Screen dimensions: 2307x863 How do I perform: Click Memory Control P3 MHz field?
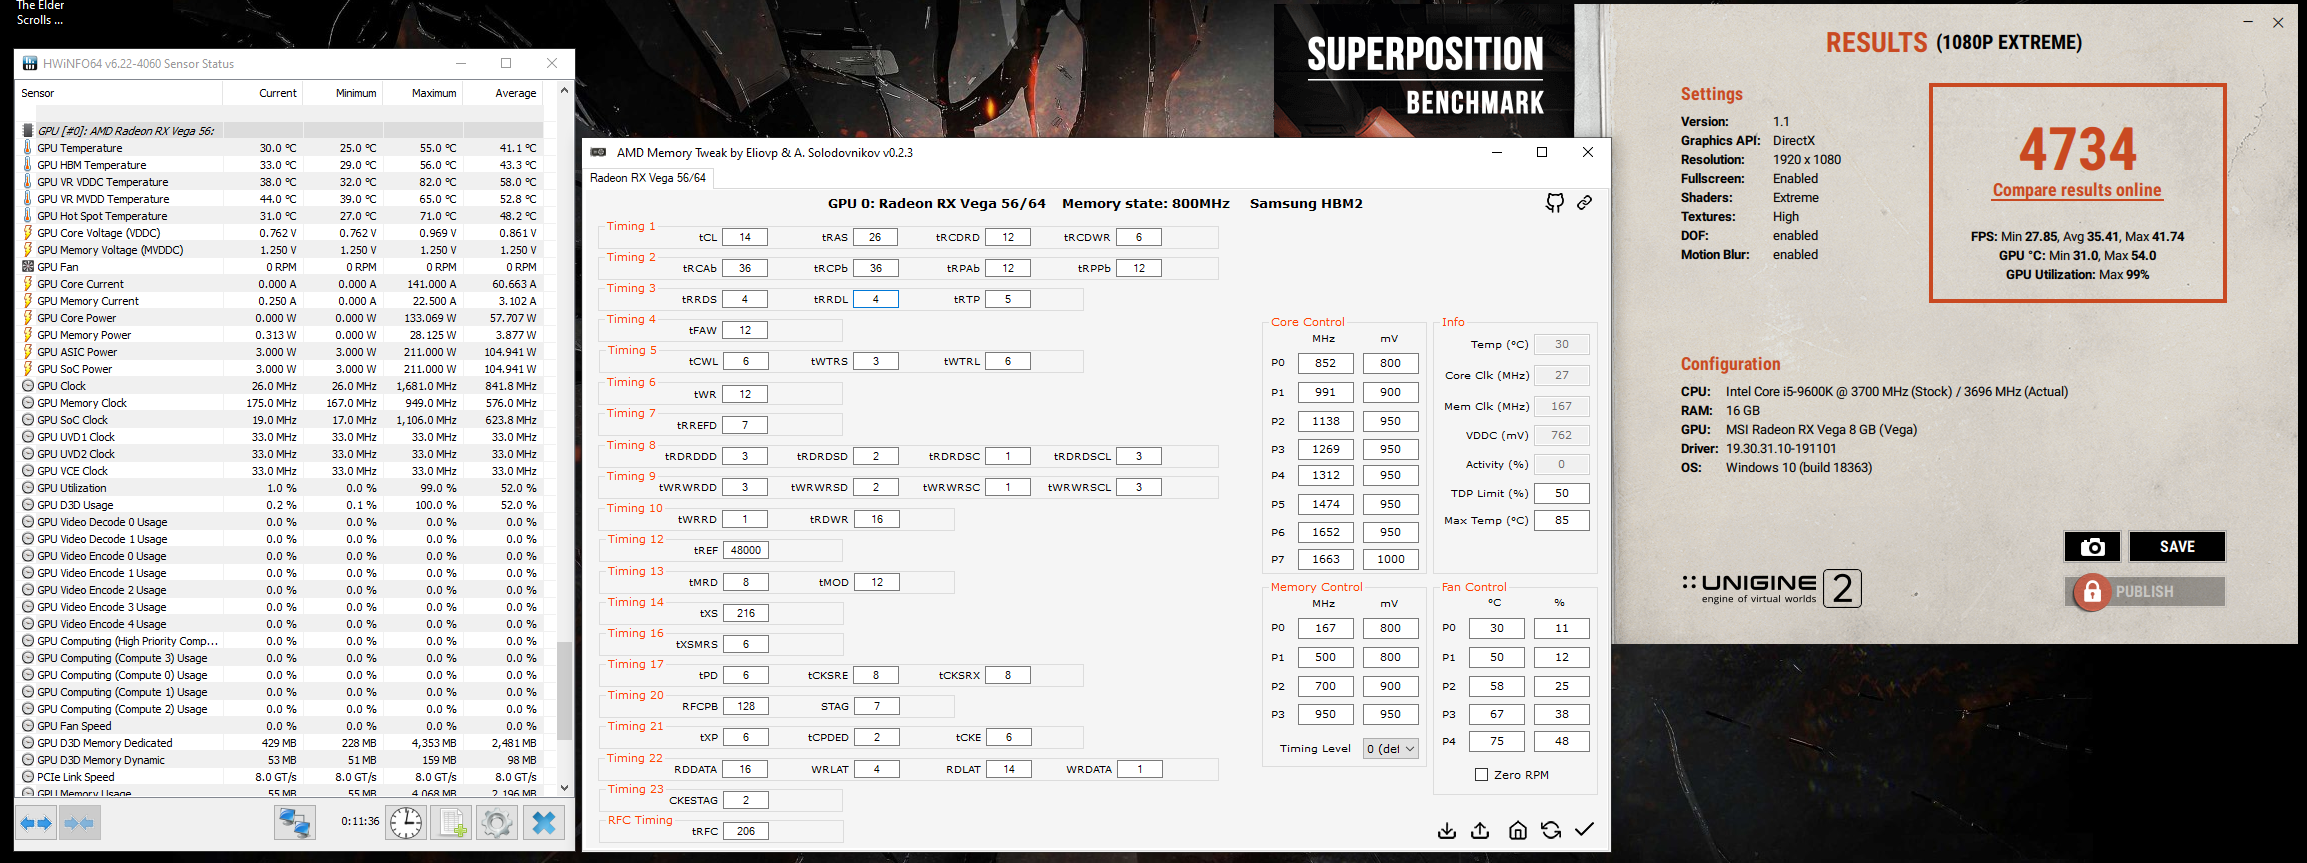tap(1326, 714)
